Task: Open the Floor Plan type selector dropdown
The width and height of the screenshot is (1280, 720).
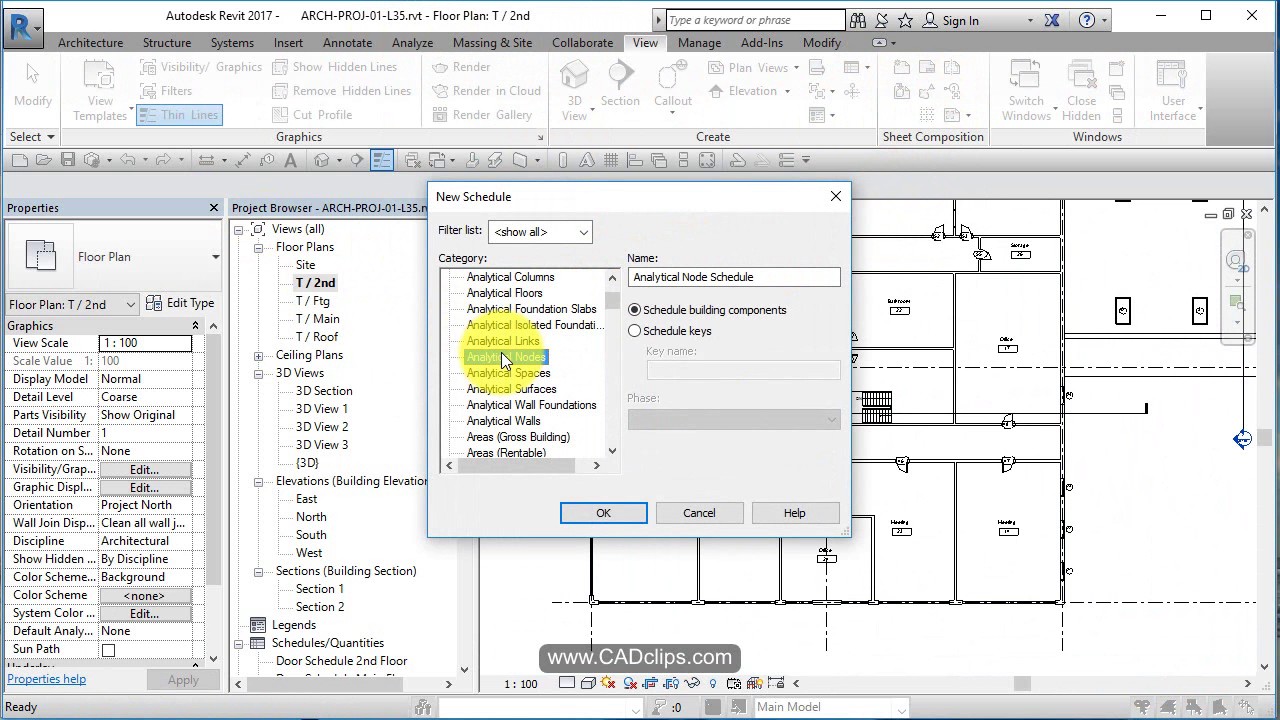Action: [x=215, y=257]
